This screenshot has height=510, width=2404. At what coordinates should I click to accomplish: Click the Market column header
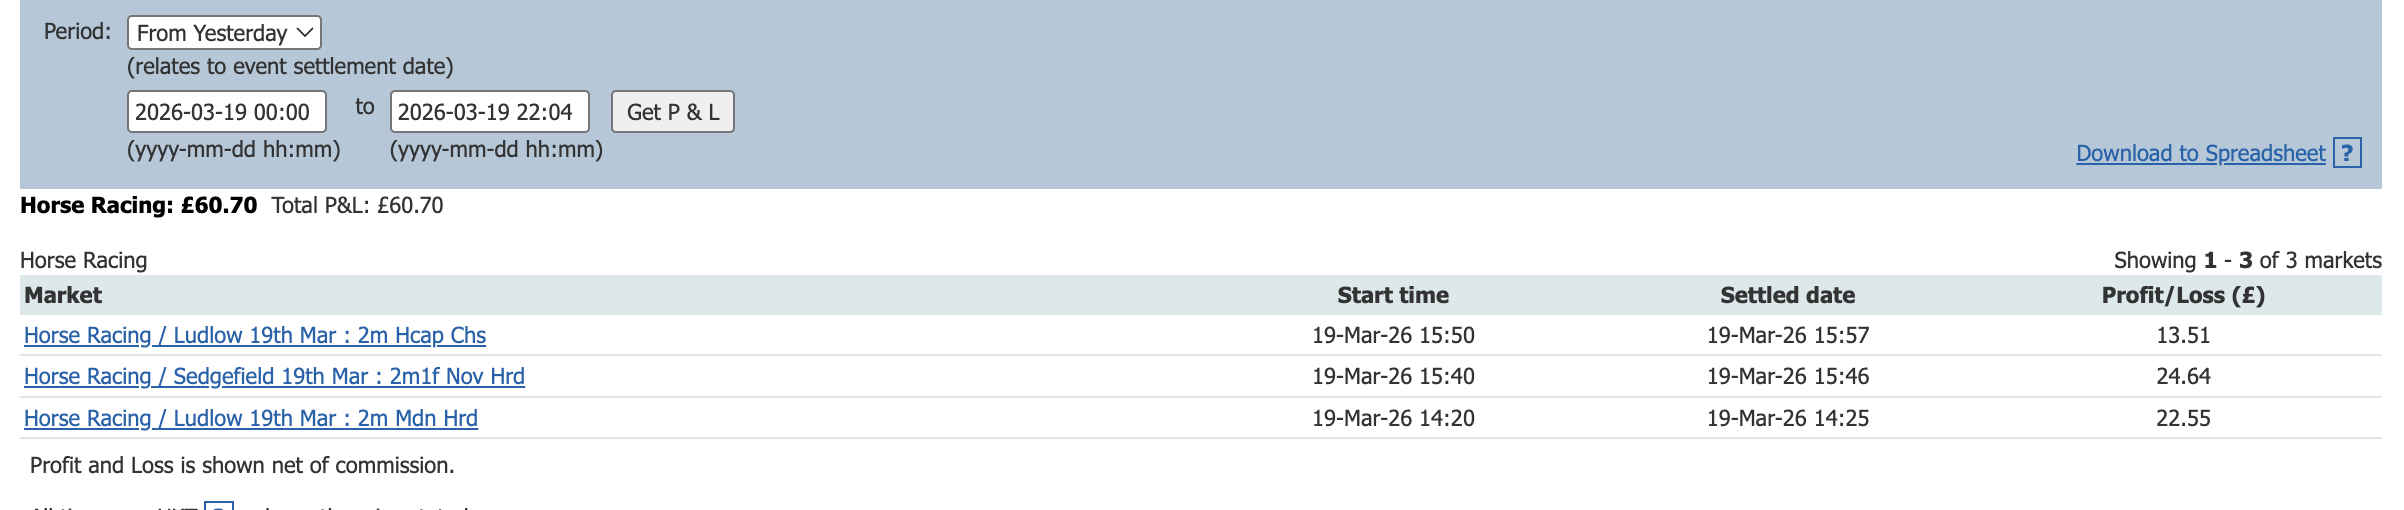63,295
